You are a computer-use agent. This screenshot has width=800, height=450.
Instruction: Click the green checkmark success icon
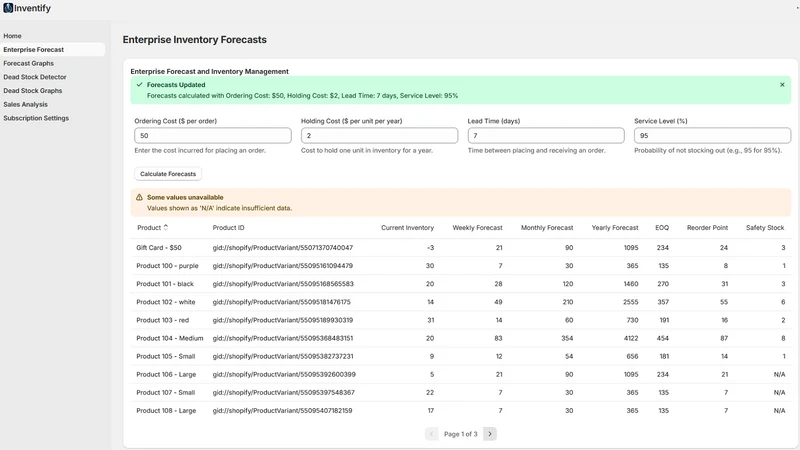coord(139,85)
